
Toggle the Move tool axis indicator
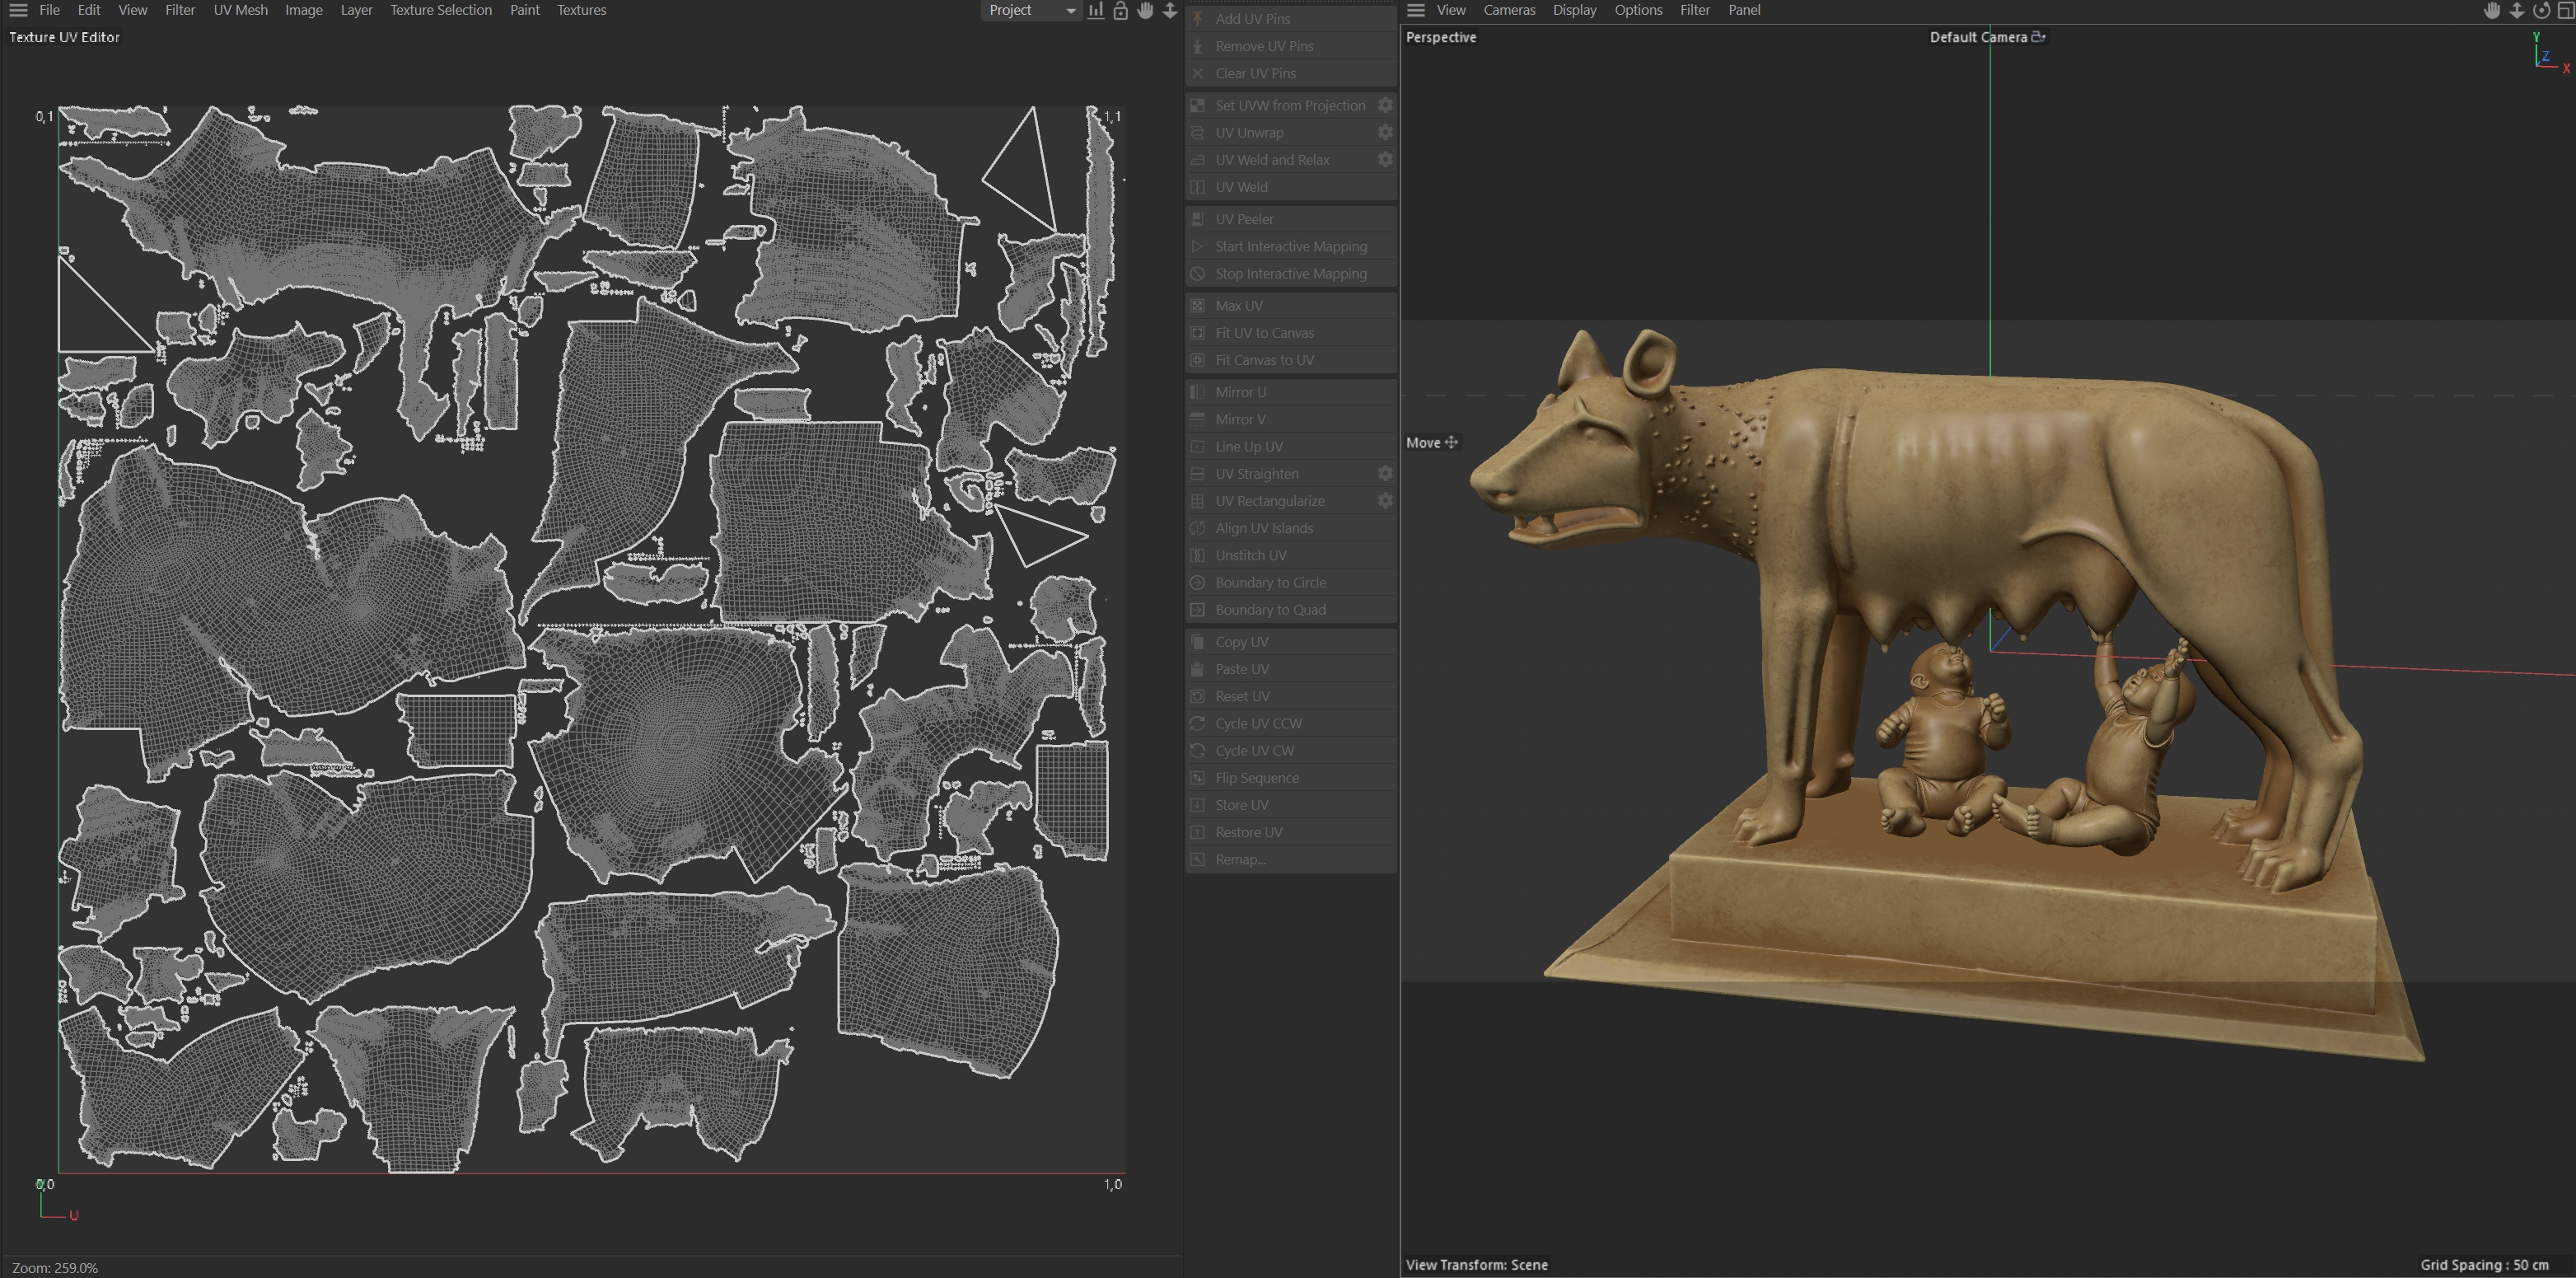1451,442
